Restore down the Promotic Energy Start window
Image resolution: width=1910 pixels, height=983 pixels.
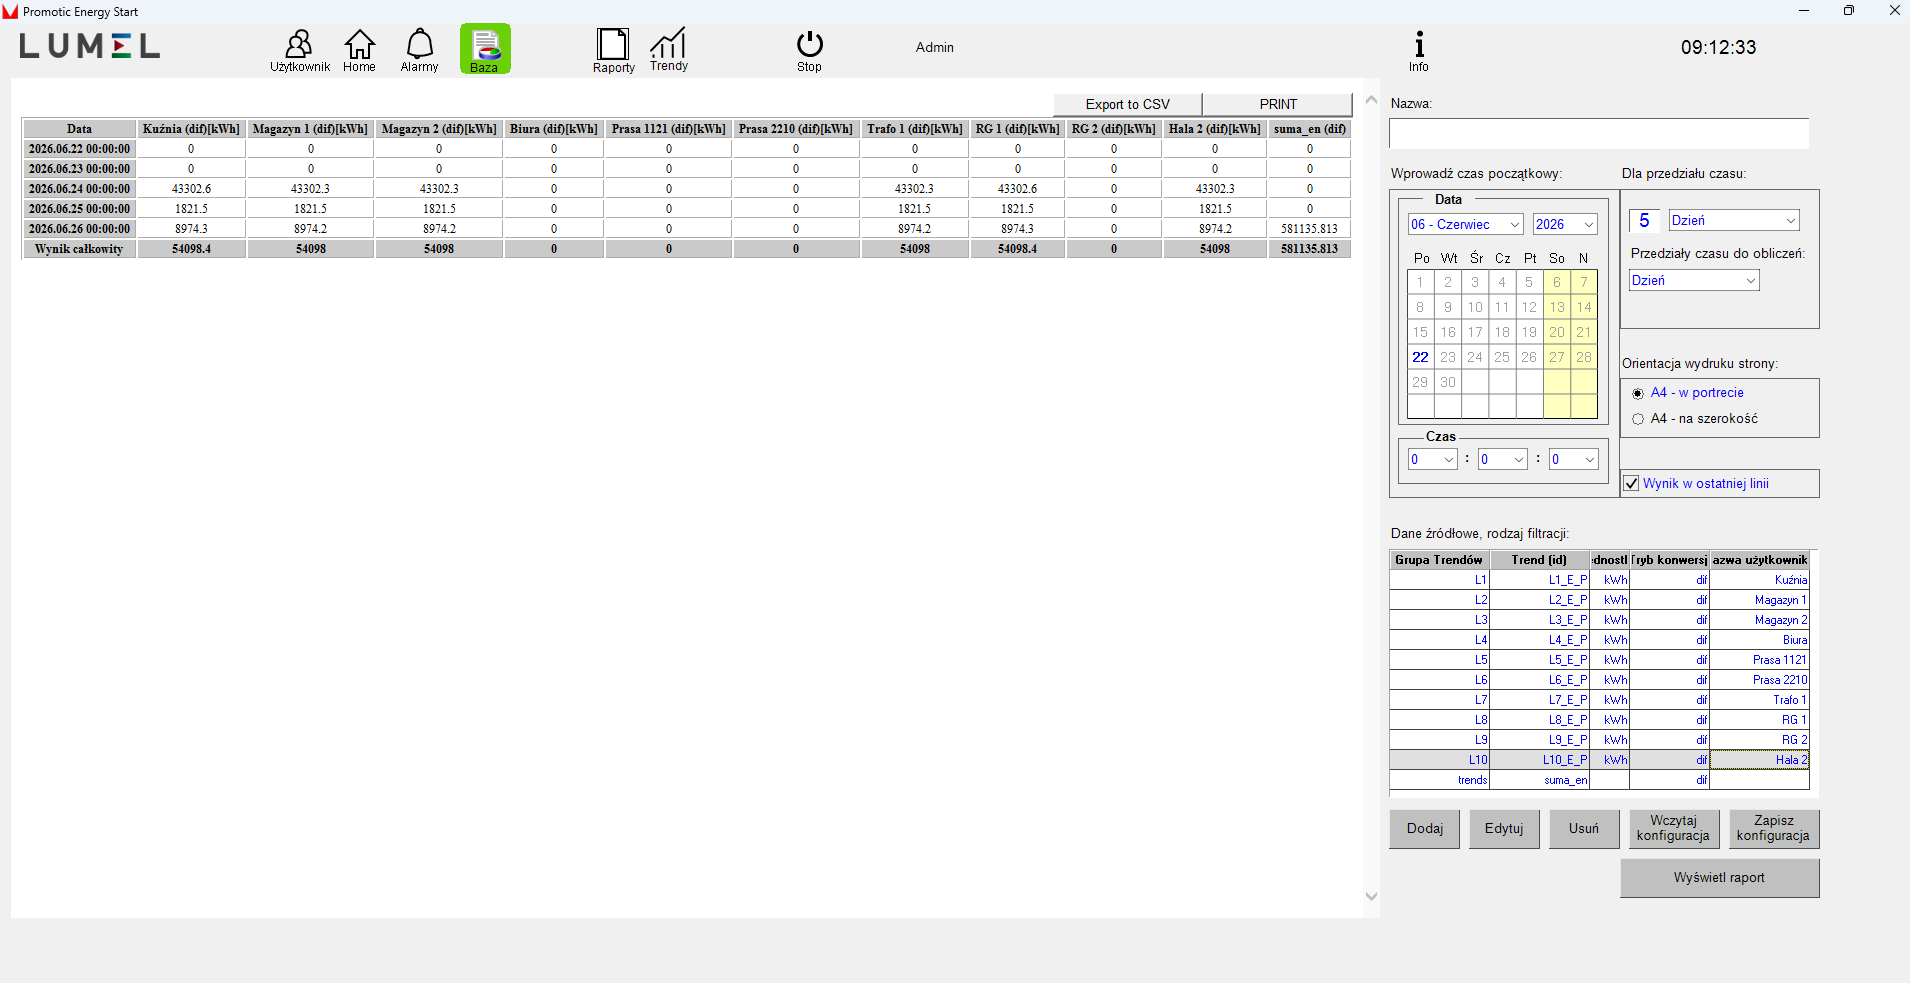[x=1849, y=11]
